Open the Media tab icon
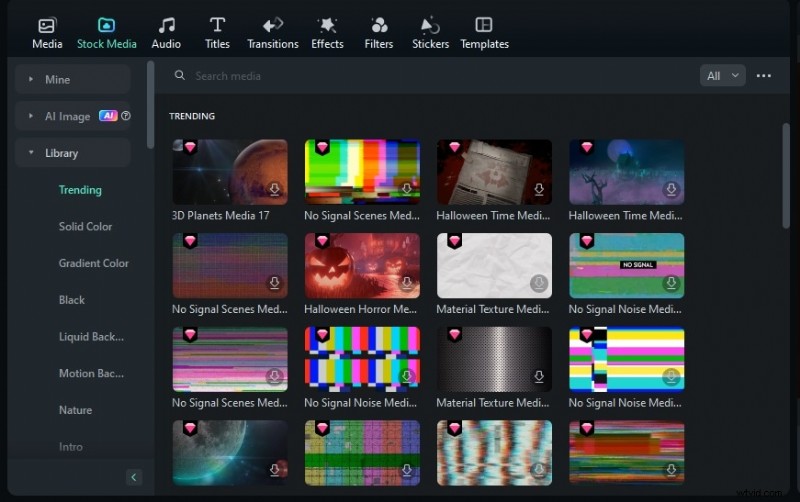Image resolution: width=800 pixels, height=502 pixels. click(47, 25)
